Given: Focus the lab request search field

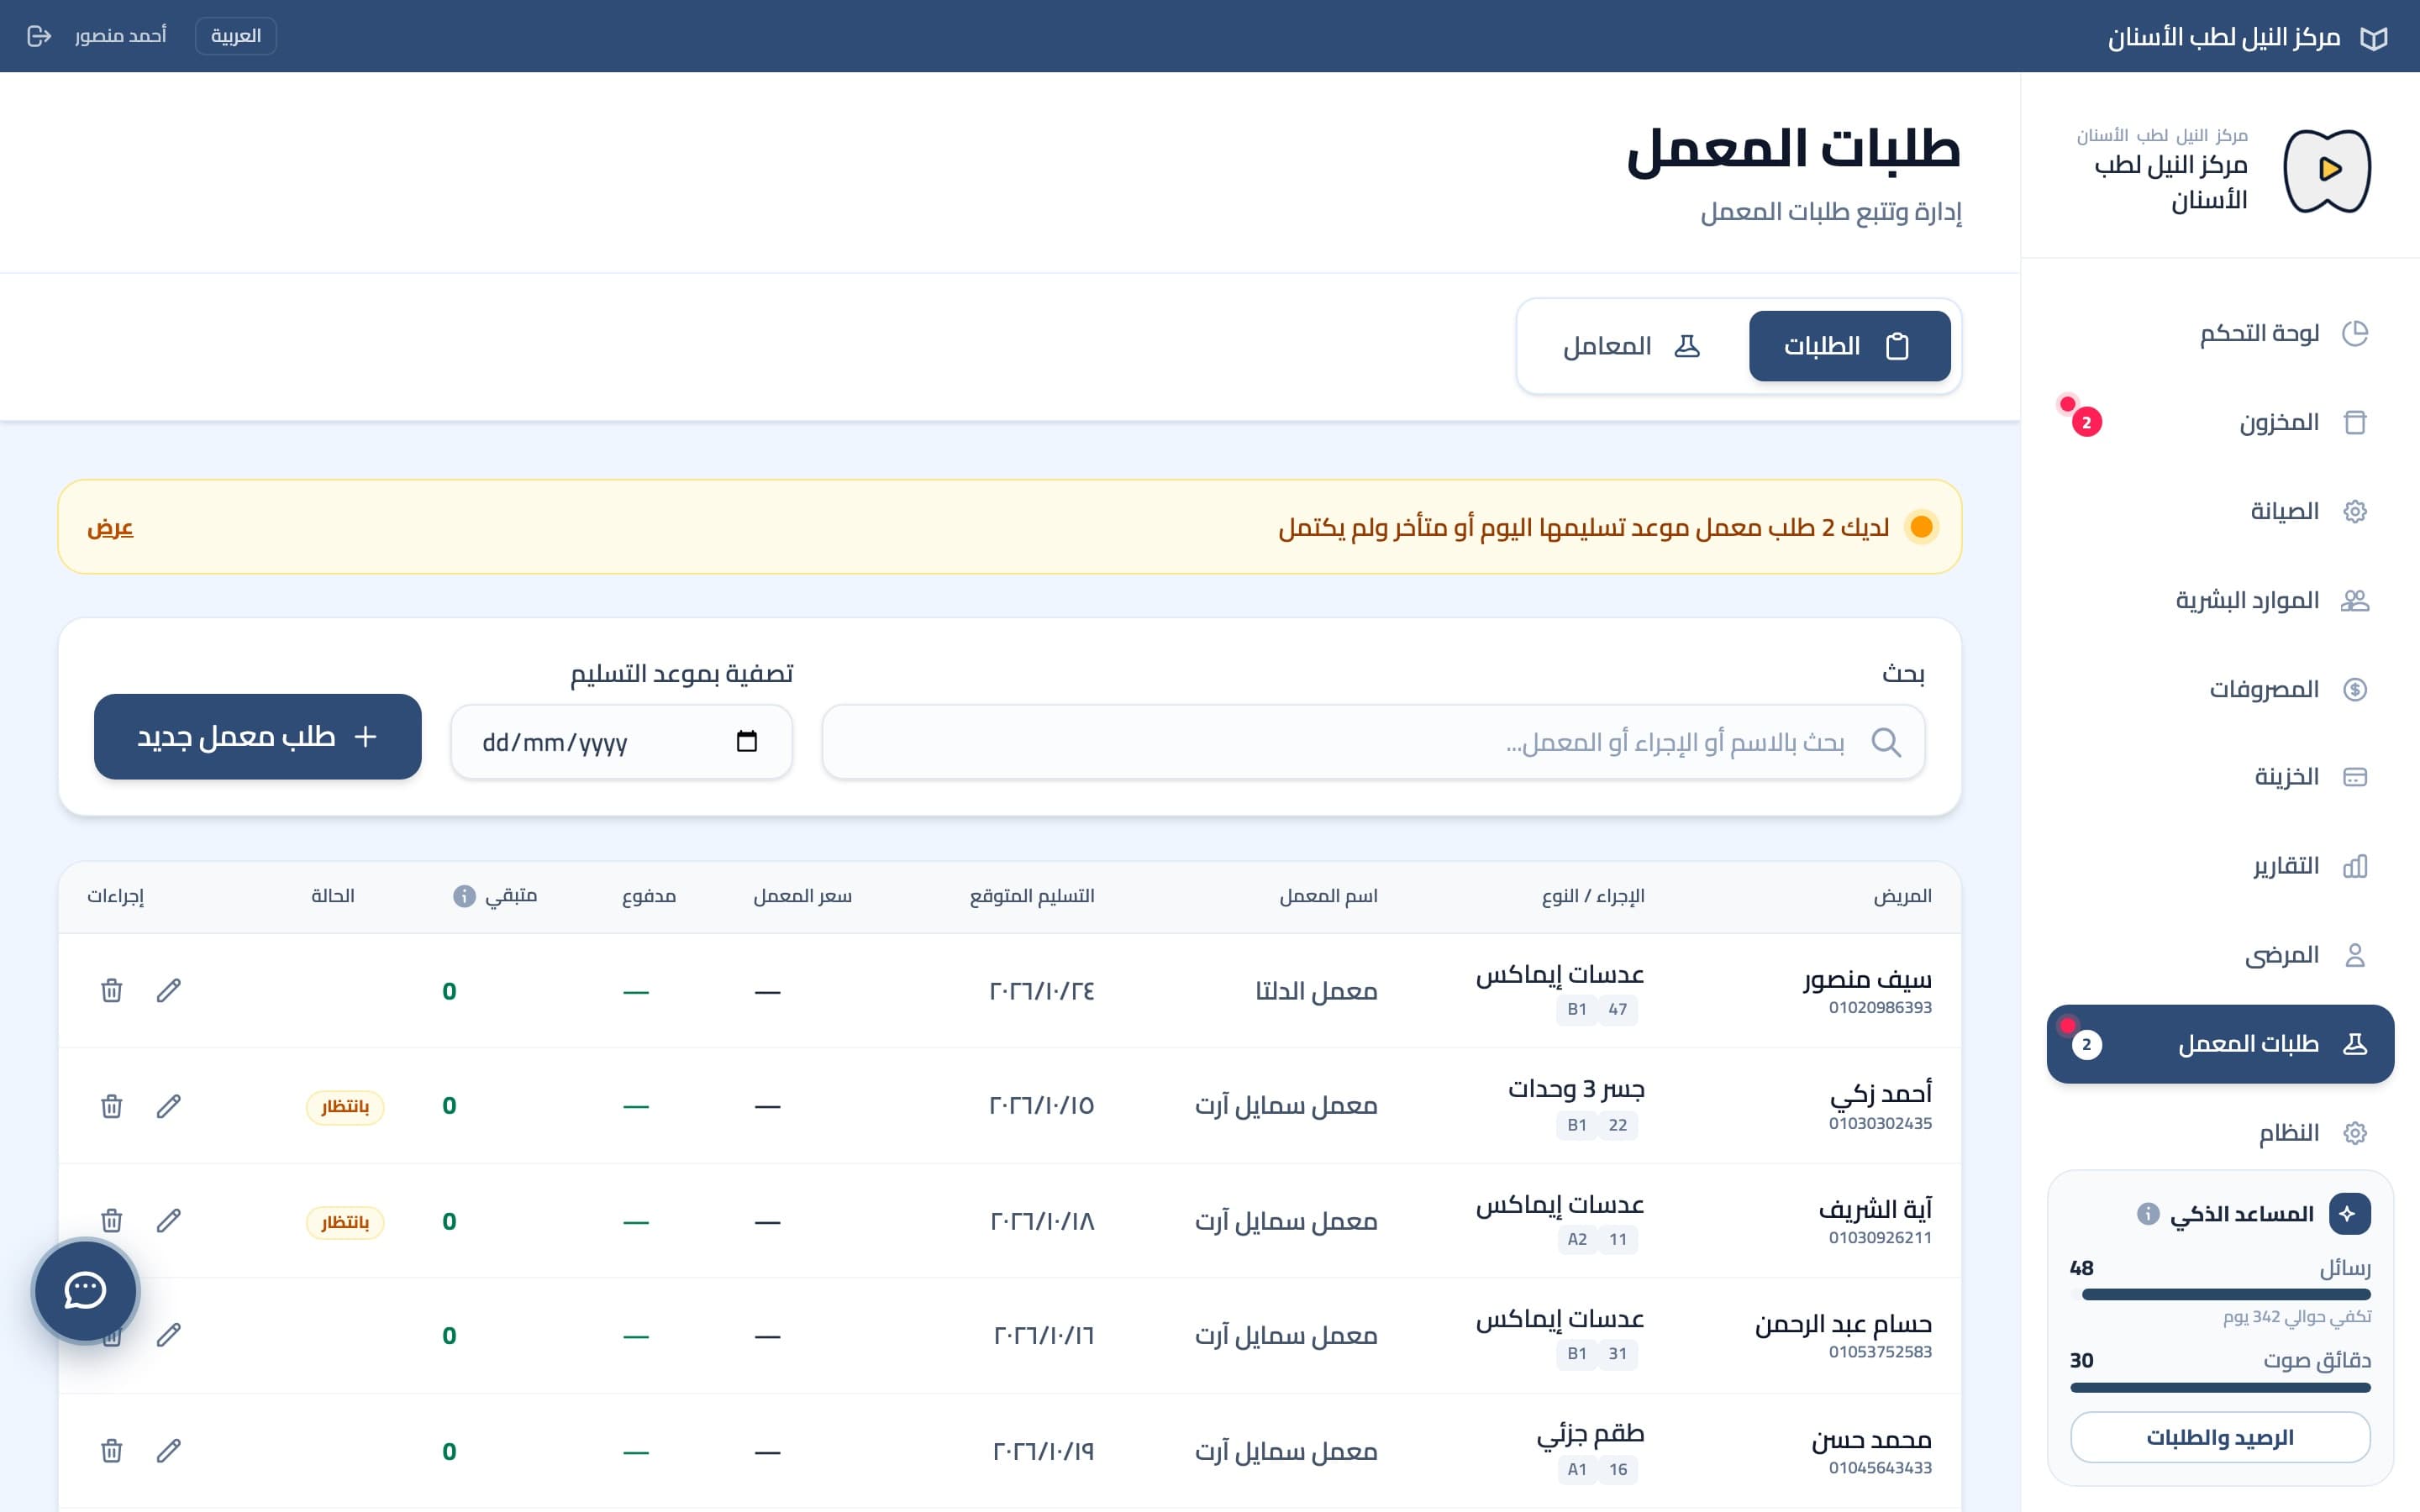Looking at the screenshot, I should point(1373,742).
